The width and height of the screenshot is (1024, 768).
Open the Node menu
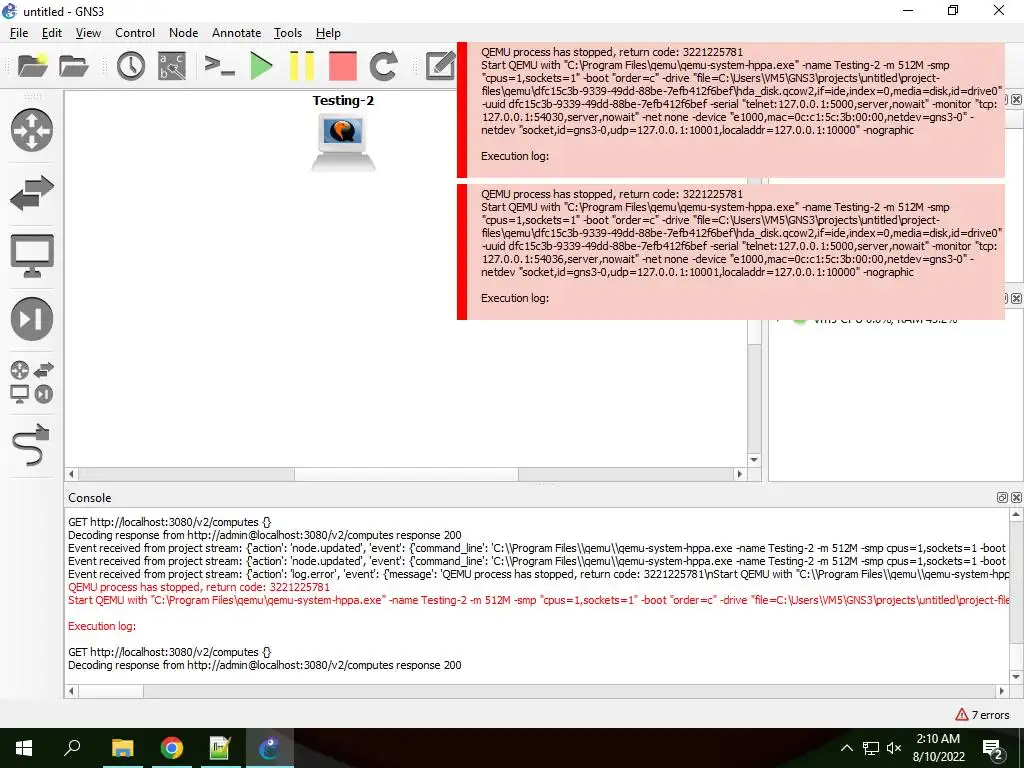point(184,33)
